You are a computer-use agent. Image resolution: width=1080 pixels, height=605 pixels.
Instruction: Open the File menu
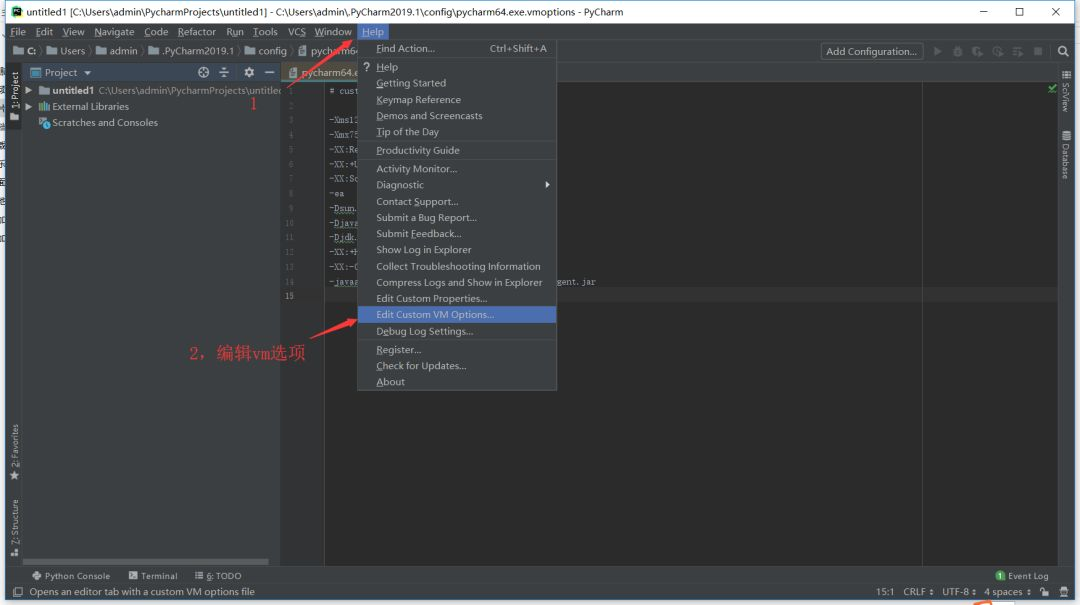click(x=18, y=32)
